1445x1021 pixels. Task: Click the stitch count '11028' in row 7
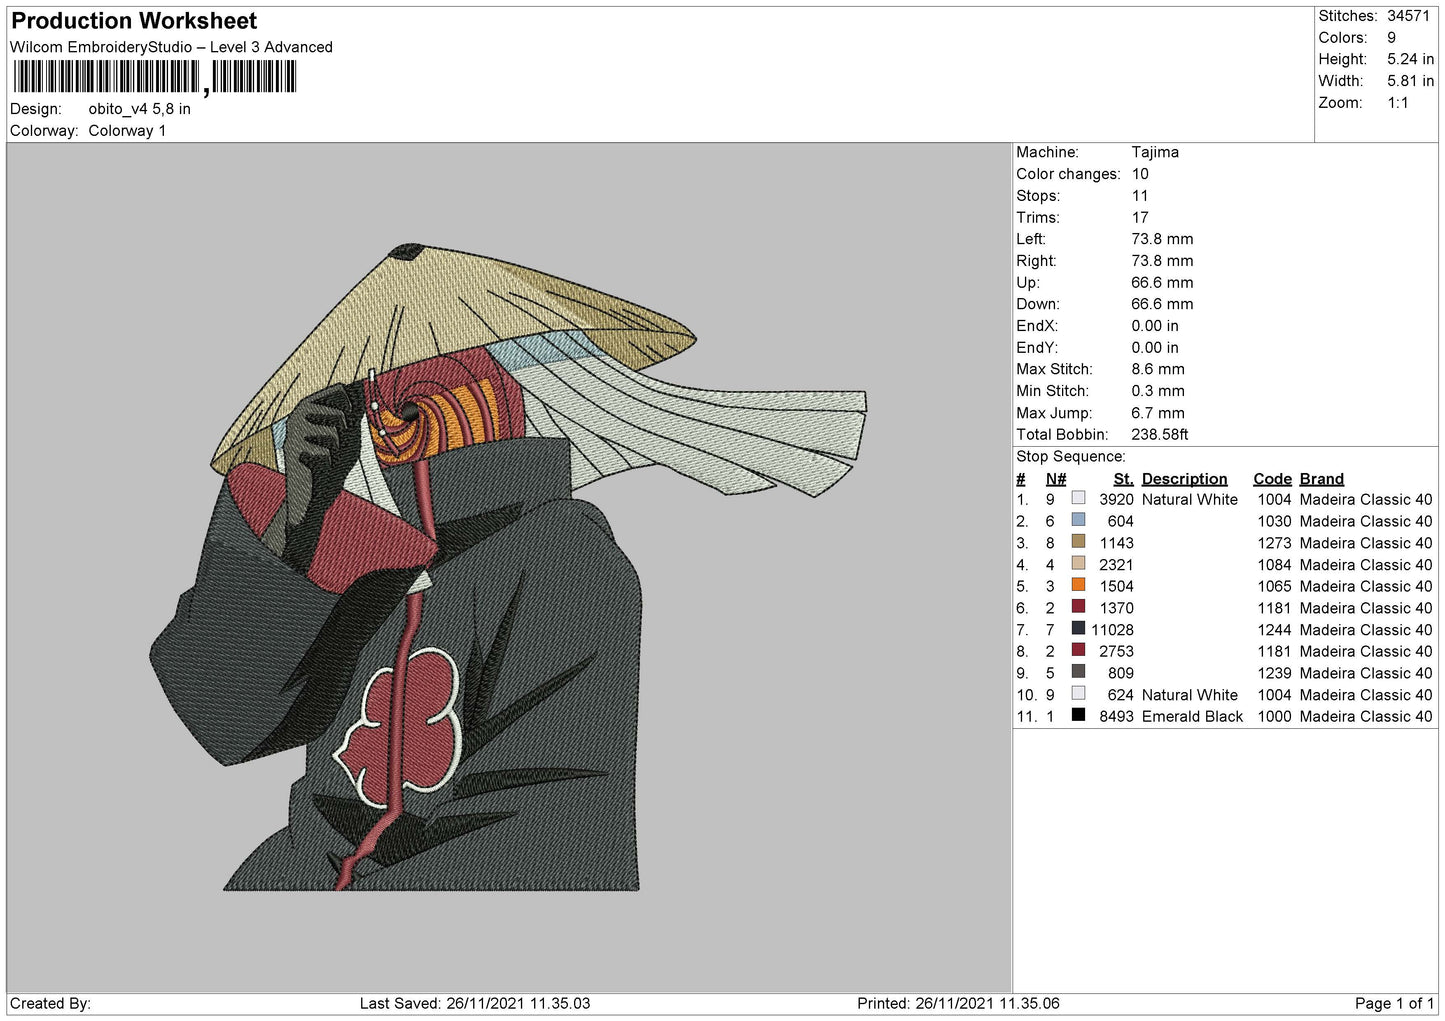pos(1112,630)
